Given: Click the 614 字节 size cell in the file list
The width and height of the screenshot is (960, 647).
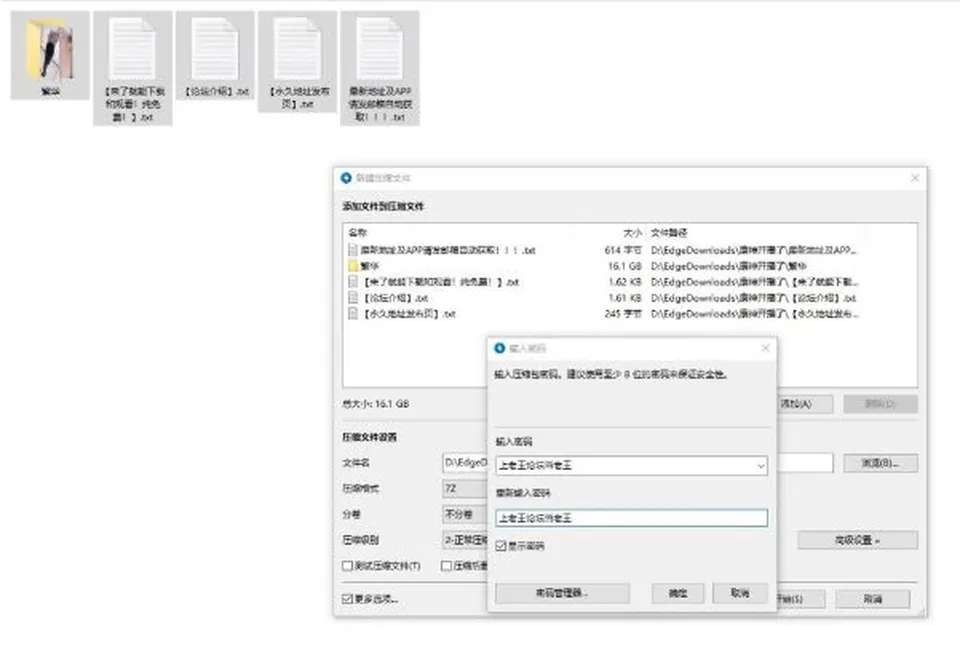Looking at the screenshot, I should point(623,250).
